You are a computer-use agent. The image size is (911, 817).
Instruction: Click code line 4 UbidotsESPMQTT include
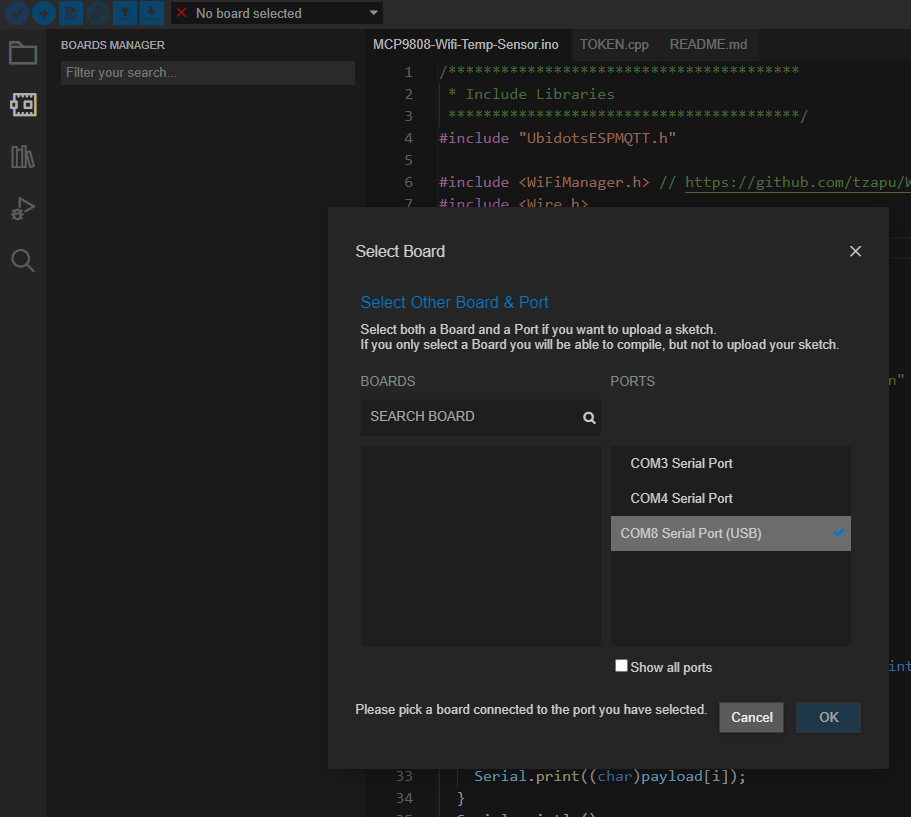click(557, 138)
